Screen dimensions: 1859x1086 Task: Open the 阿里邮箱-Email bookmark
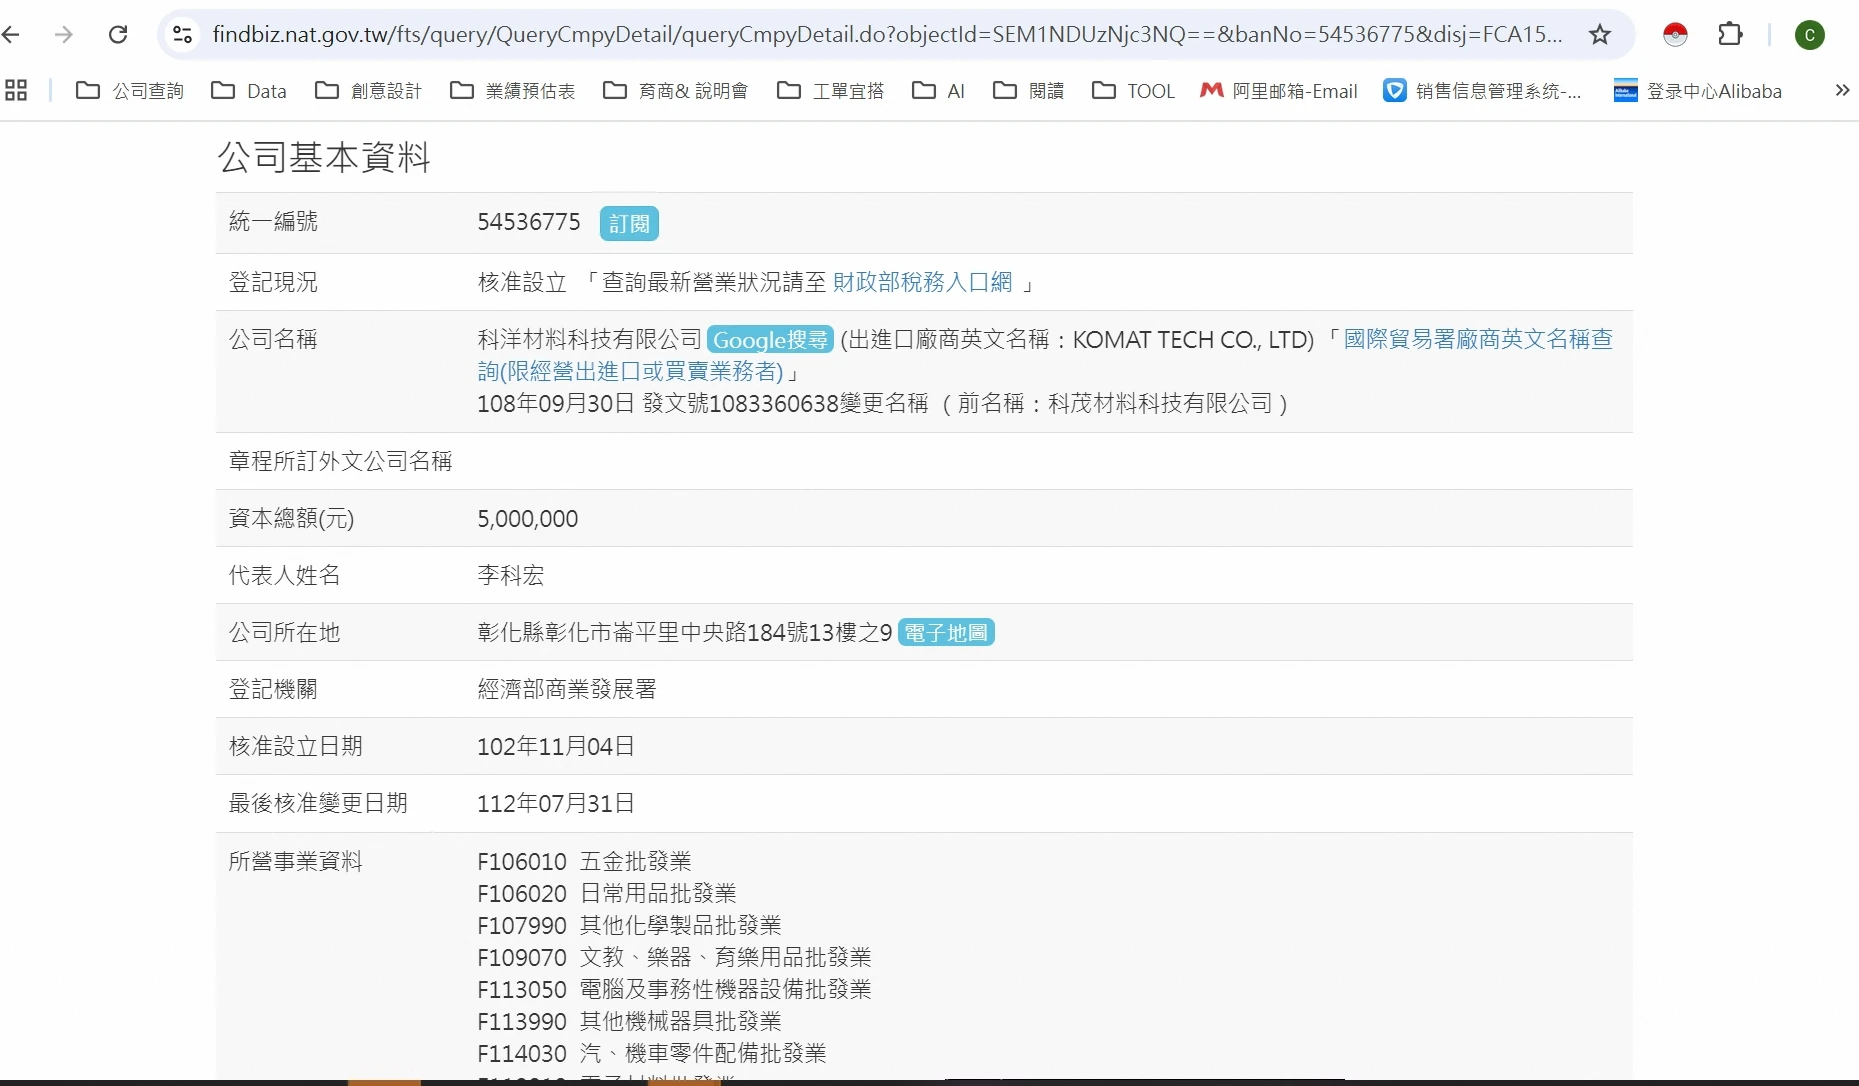1279,91
